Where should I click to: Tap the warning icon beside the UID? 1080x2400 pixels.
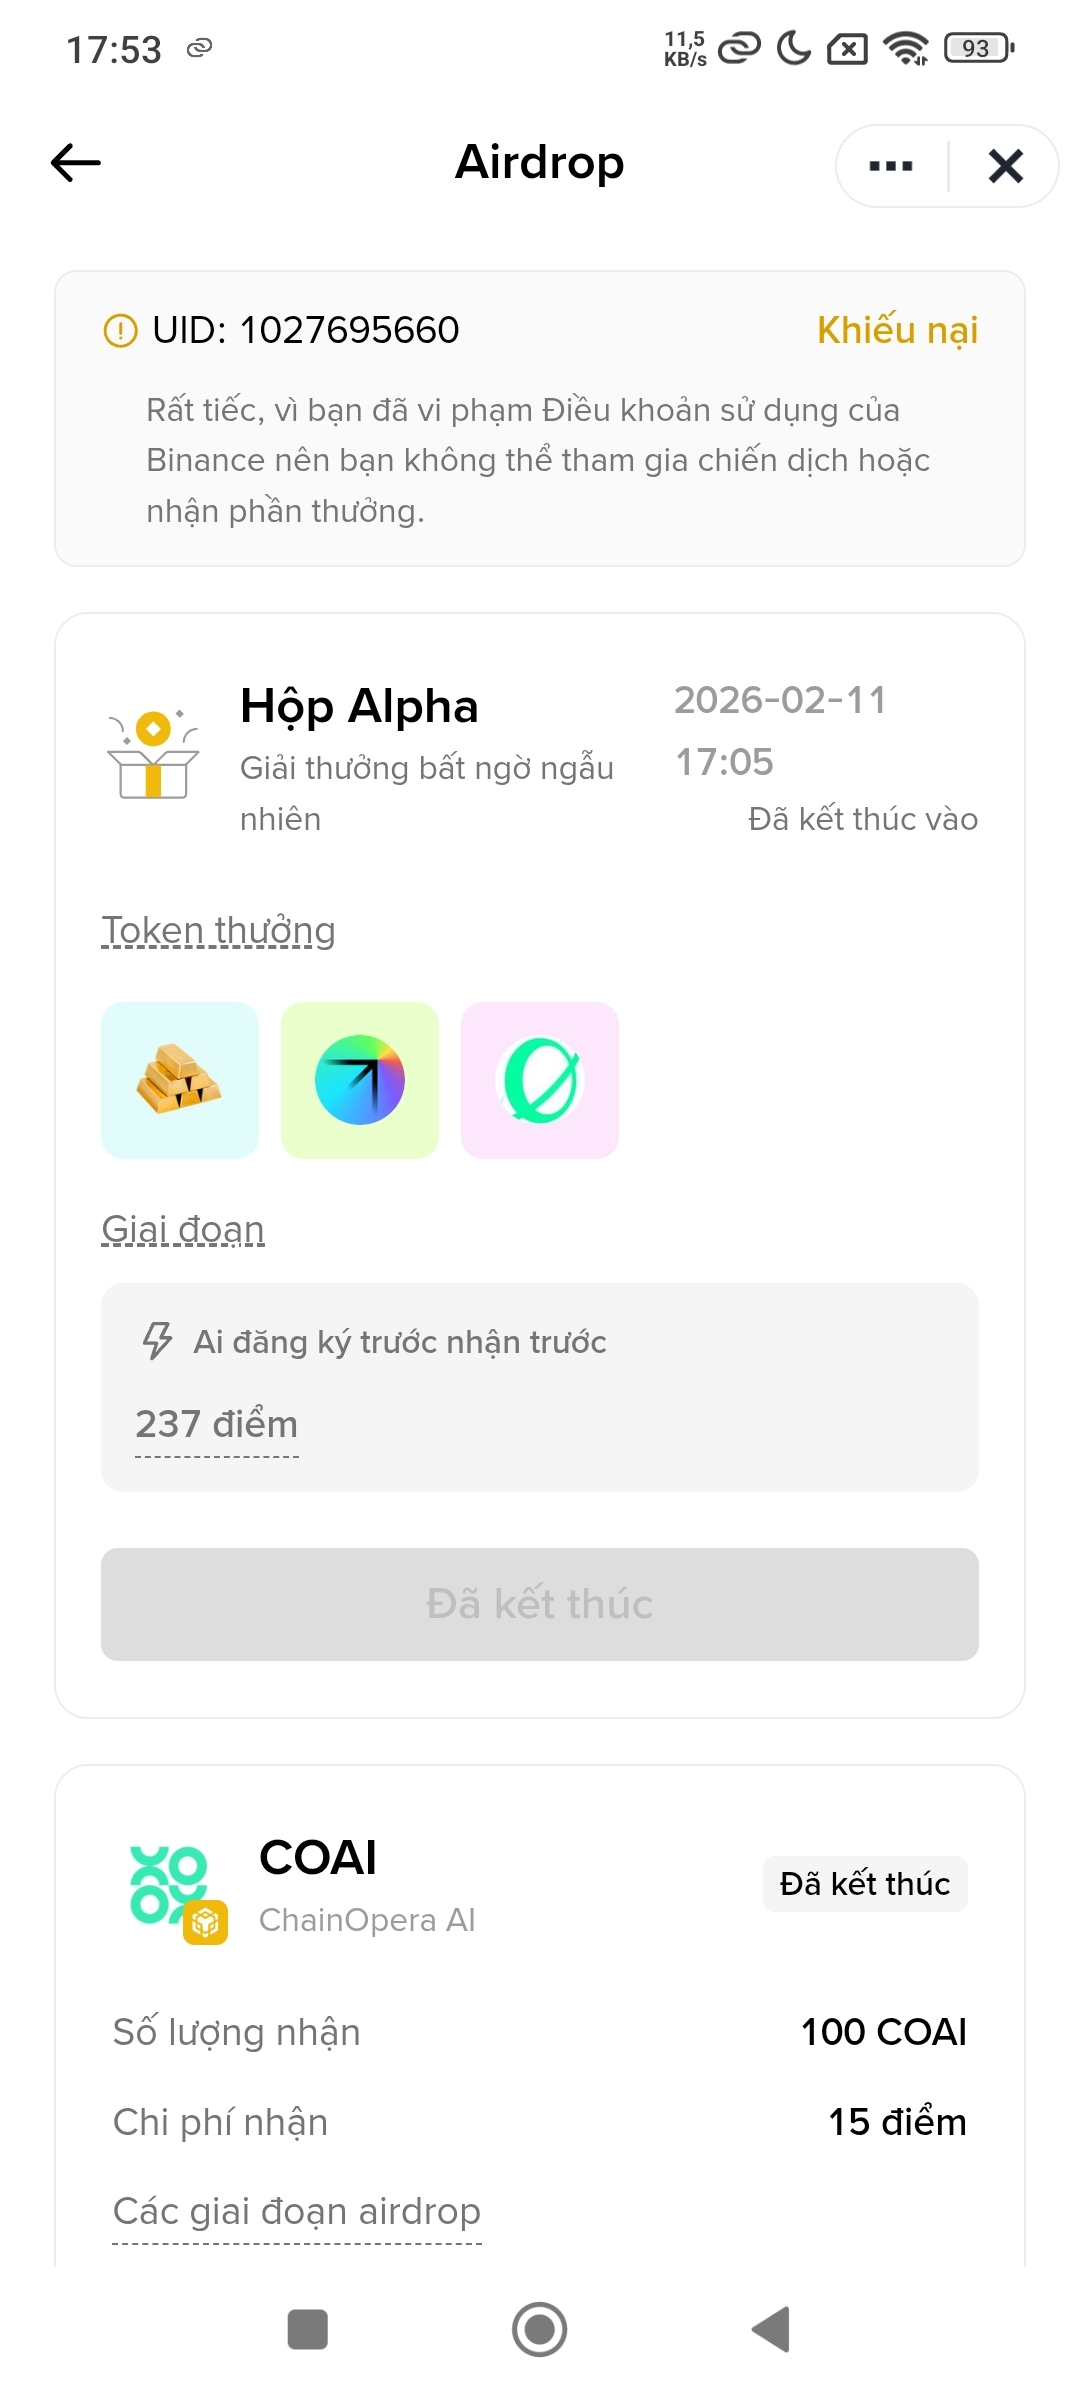click(x=120, y=330)
